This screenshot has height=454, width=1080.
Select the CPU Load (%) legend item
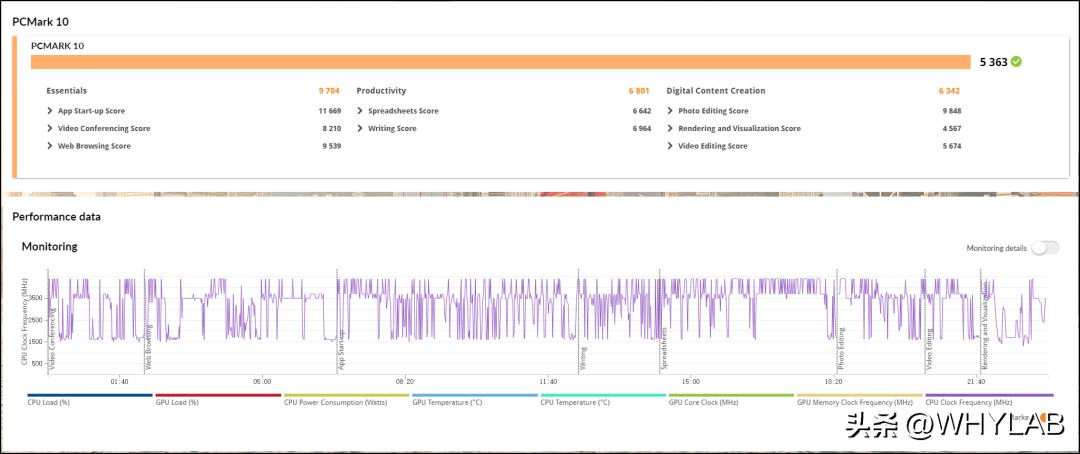tap(48, 402)
